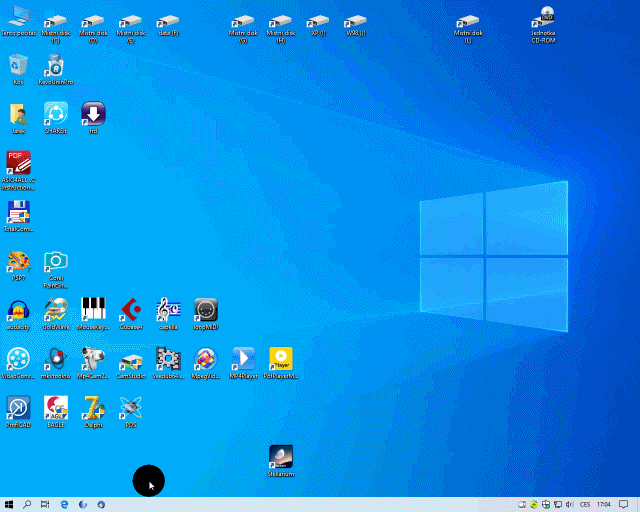Click the loopMIDI shortcut

tap(206, 314)
